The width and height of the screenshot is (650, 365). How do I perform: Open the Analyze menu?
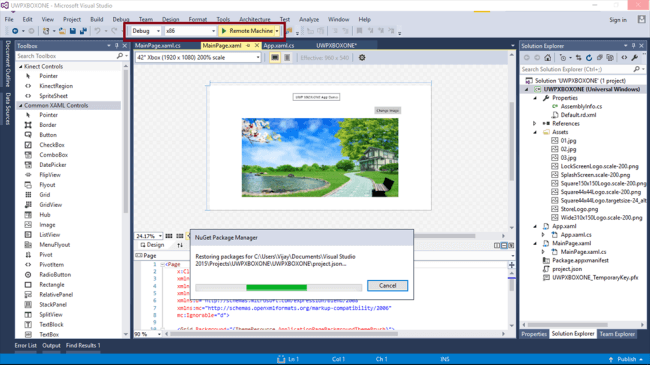pyautogui.click(x=309, y=19)
